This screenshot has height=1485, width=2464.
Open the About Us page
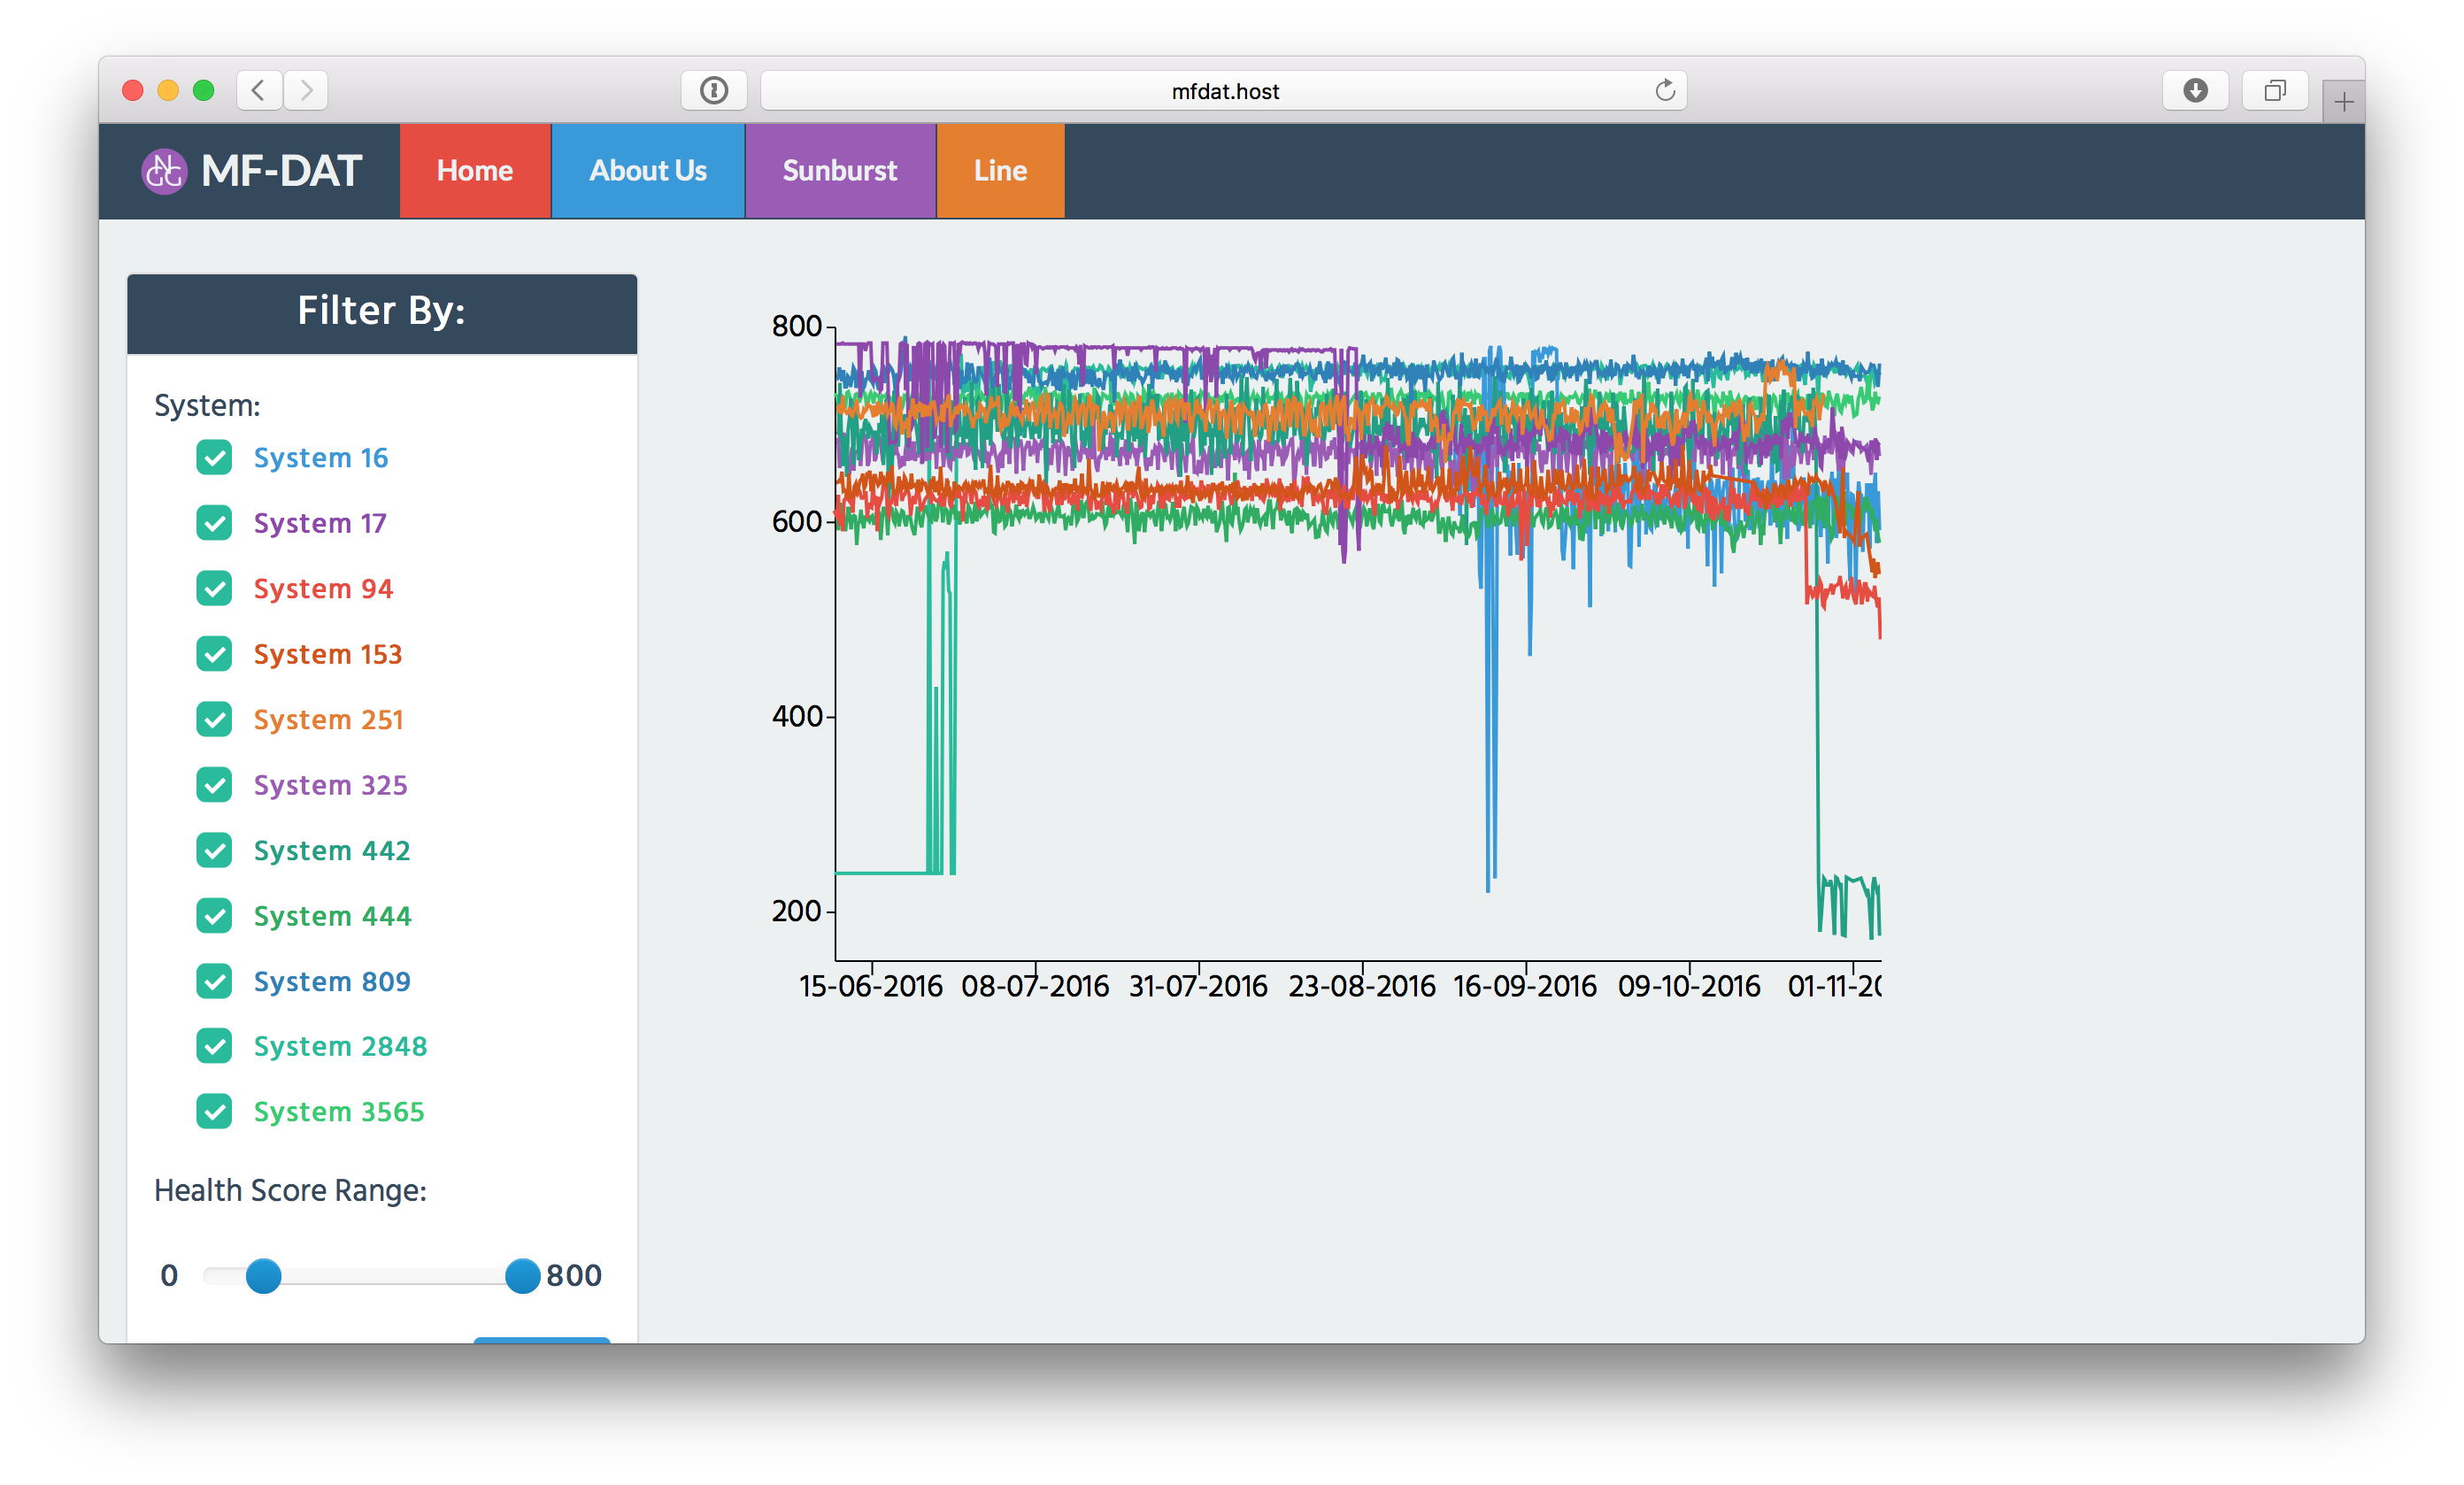(647, 171)
